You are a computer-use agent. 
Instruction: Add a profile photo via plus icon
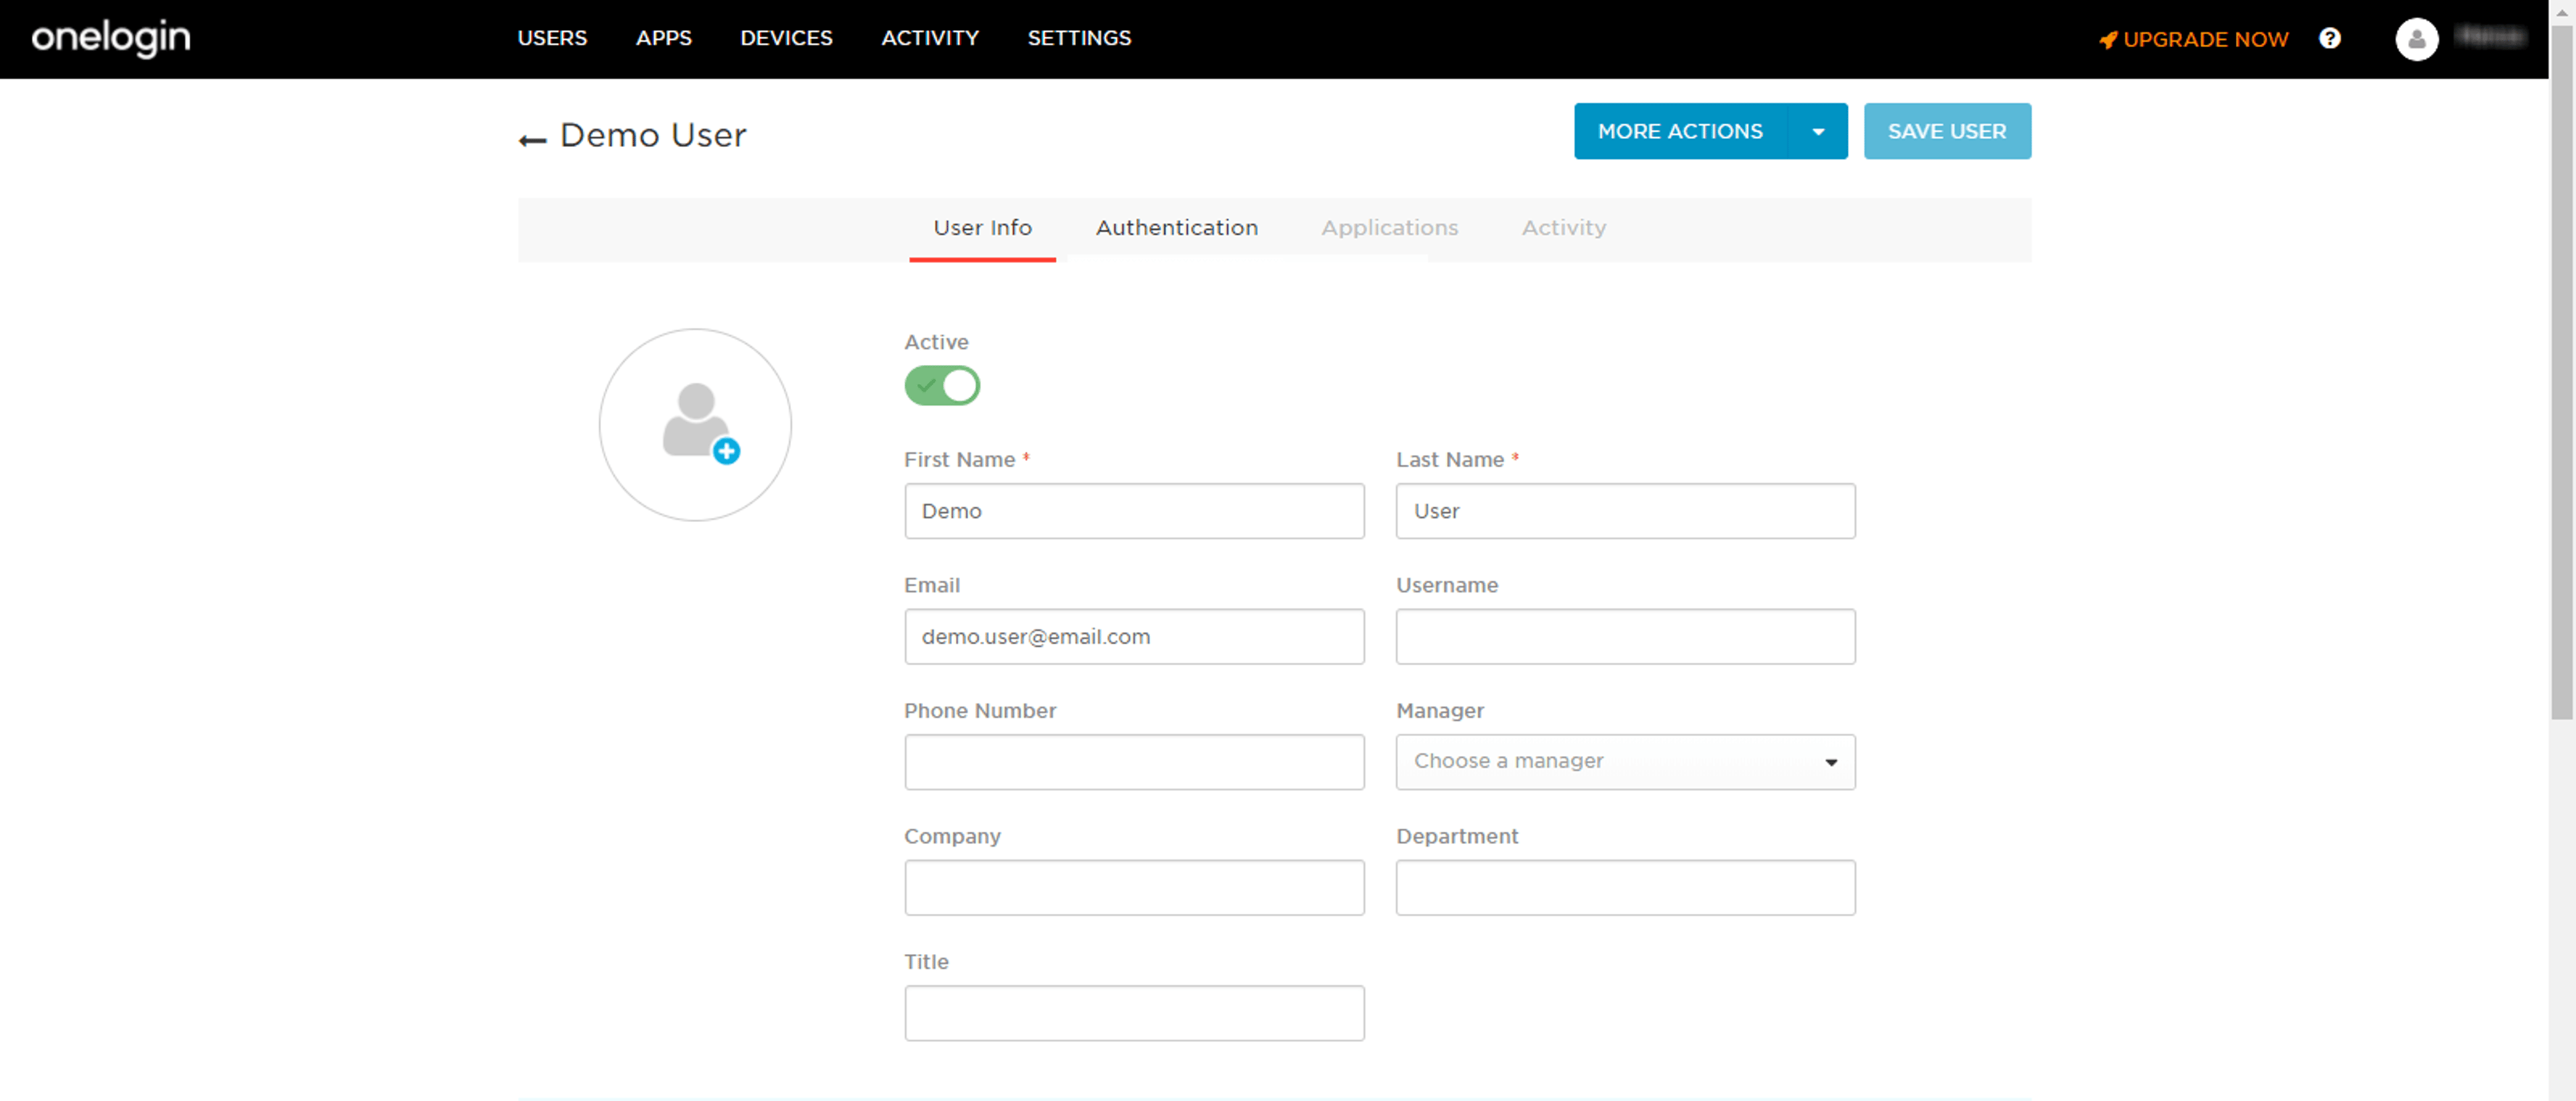(726, 451)
